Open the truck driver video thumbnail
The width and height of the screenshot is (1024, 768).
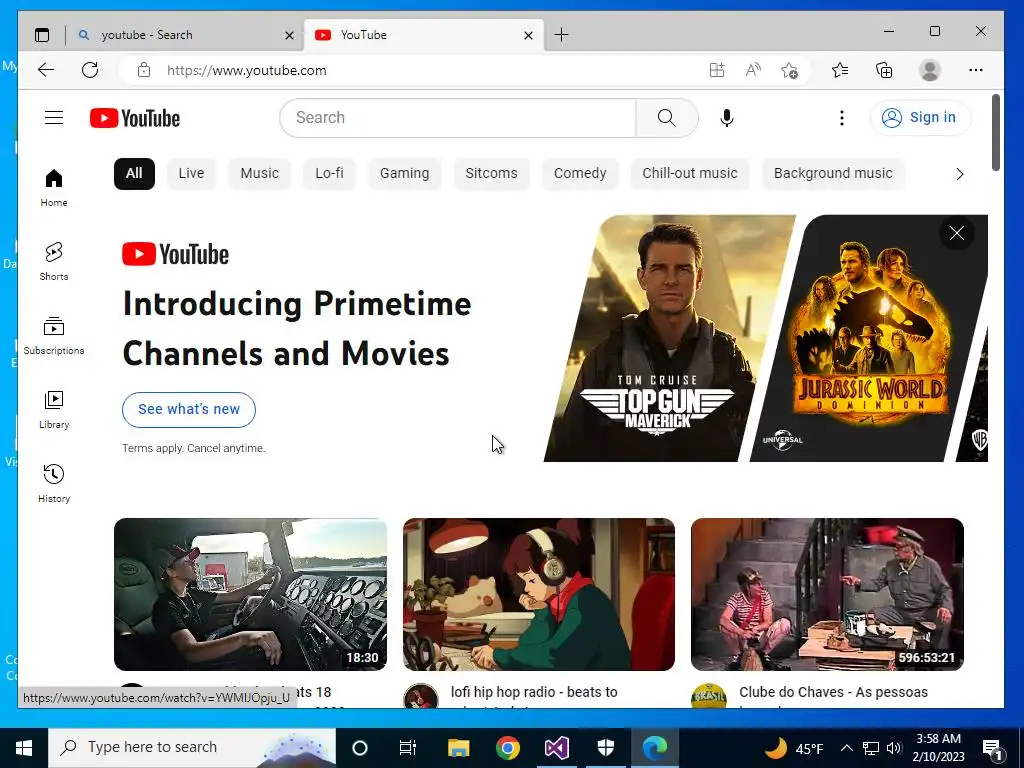click(x=250, y=594)
